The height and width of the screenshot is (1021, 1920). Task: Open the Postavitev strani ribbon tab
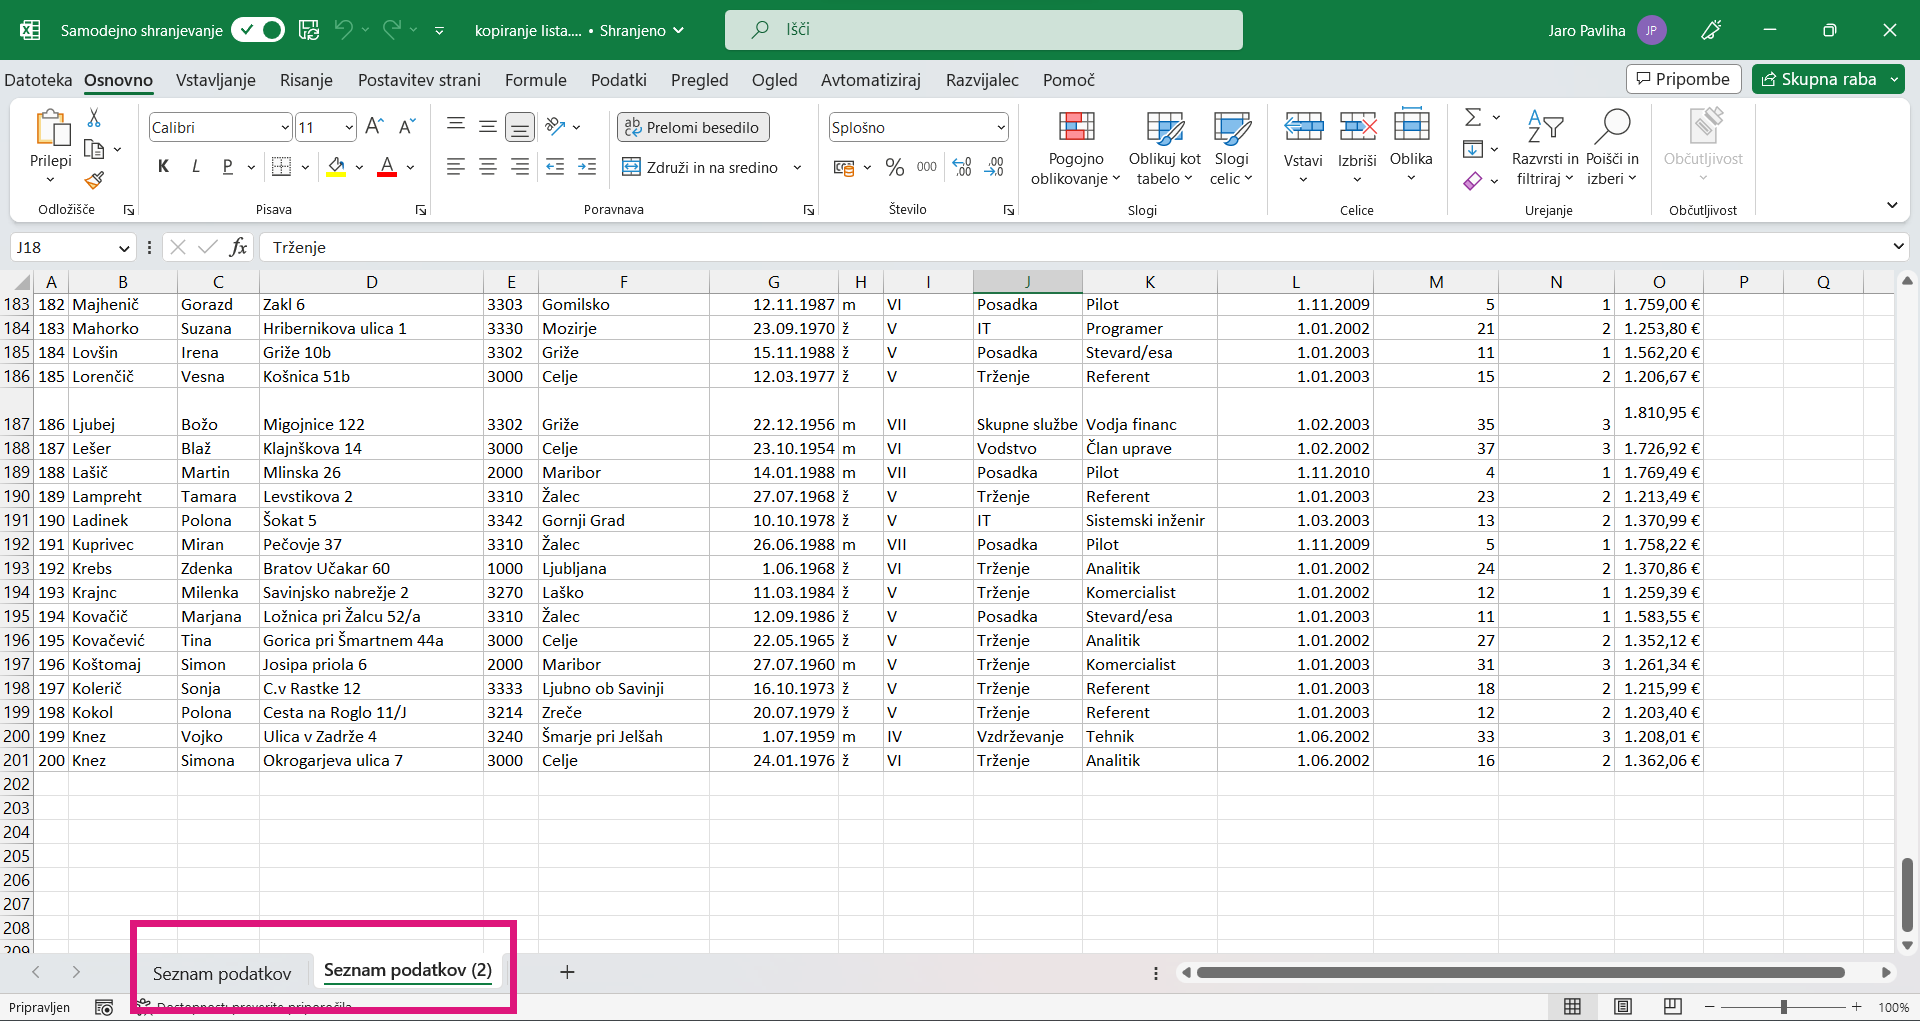click(419, 80)
